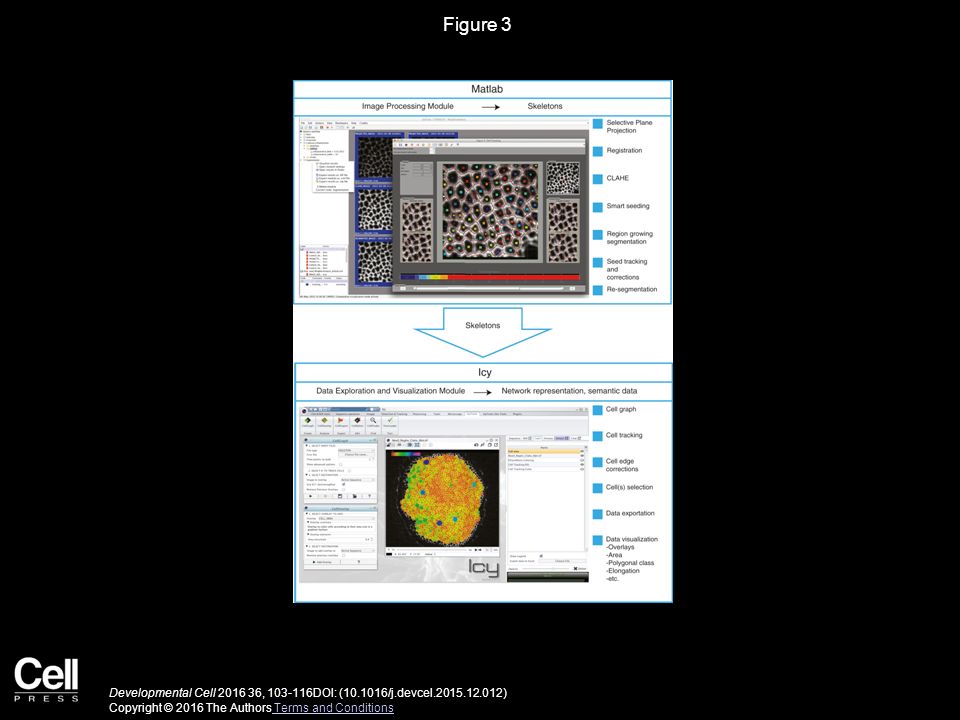Image resolution: width=960 pixels, height=720 pixels.
Task: Click the blue-to-red color bar in Matlab figure
Action: coord(490,277)
